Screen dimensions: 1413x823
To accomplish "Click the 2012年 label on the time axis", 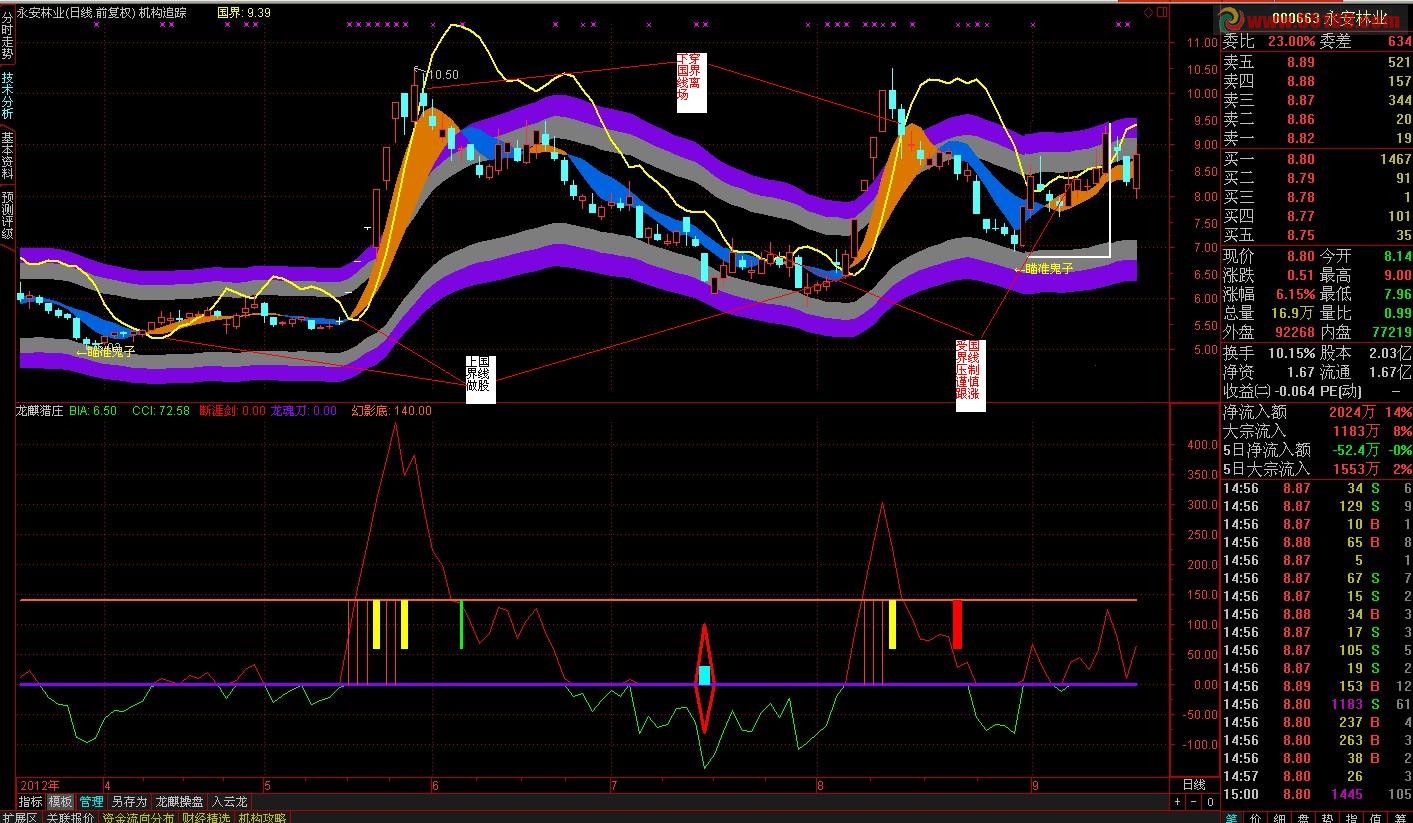I will pyautogui.click(x=38, y=785).
